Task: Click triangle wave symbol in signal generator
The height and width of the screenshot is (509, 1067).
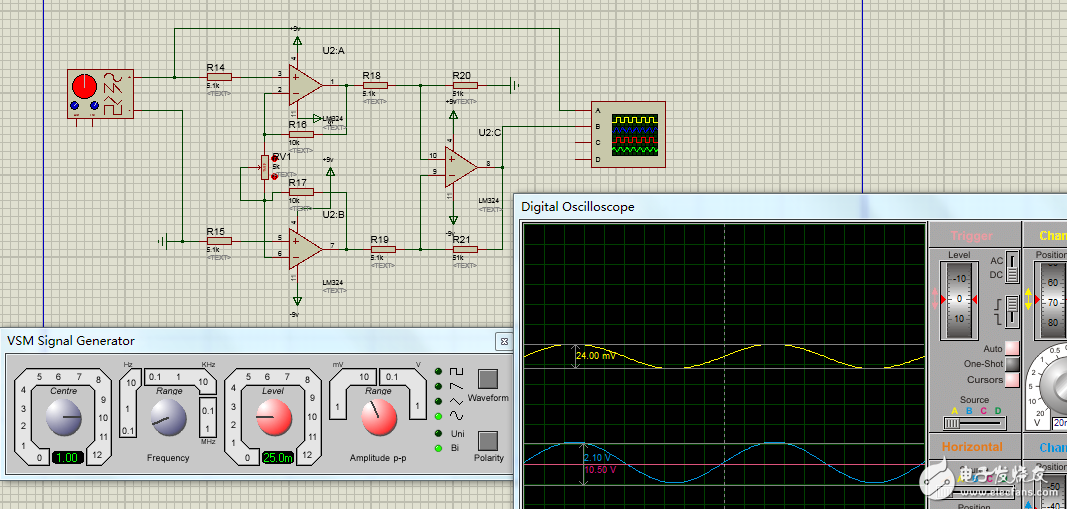Action: pos(457,401)
